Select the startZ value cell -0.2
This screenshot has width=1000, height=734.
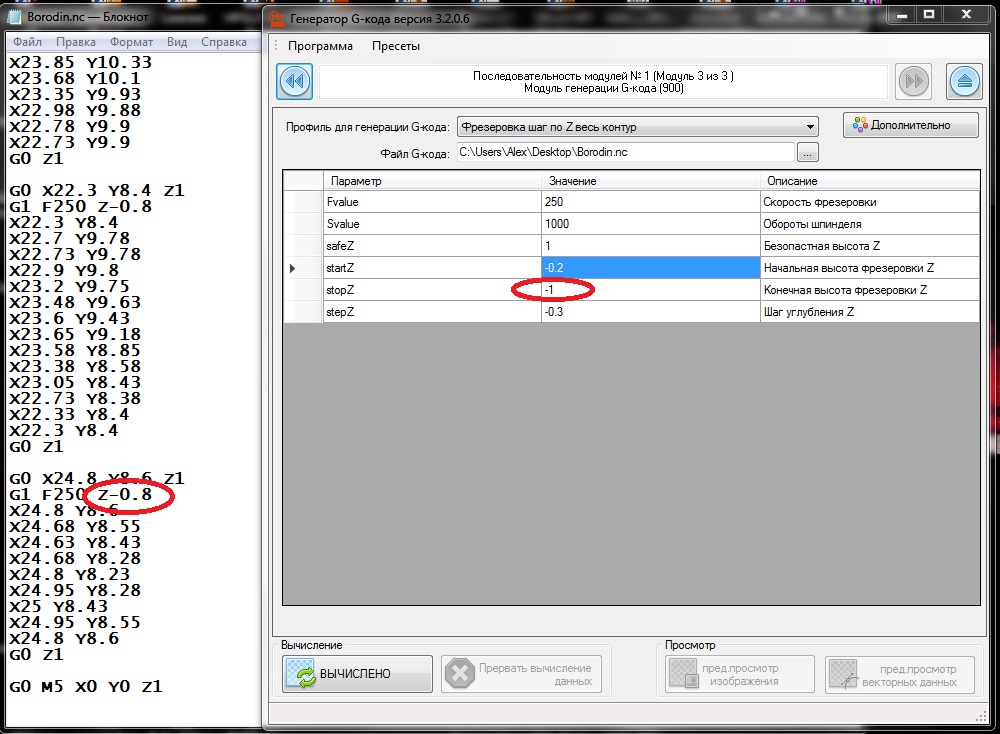pos(651,268)
